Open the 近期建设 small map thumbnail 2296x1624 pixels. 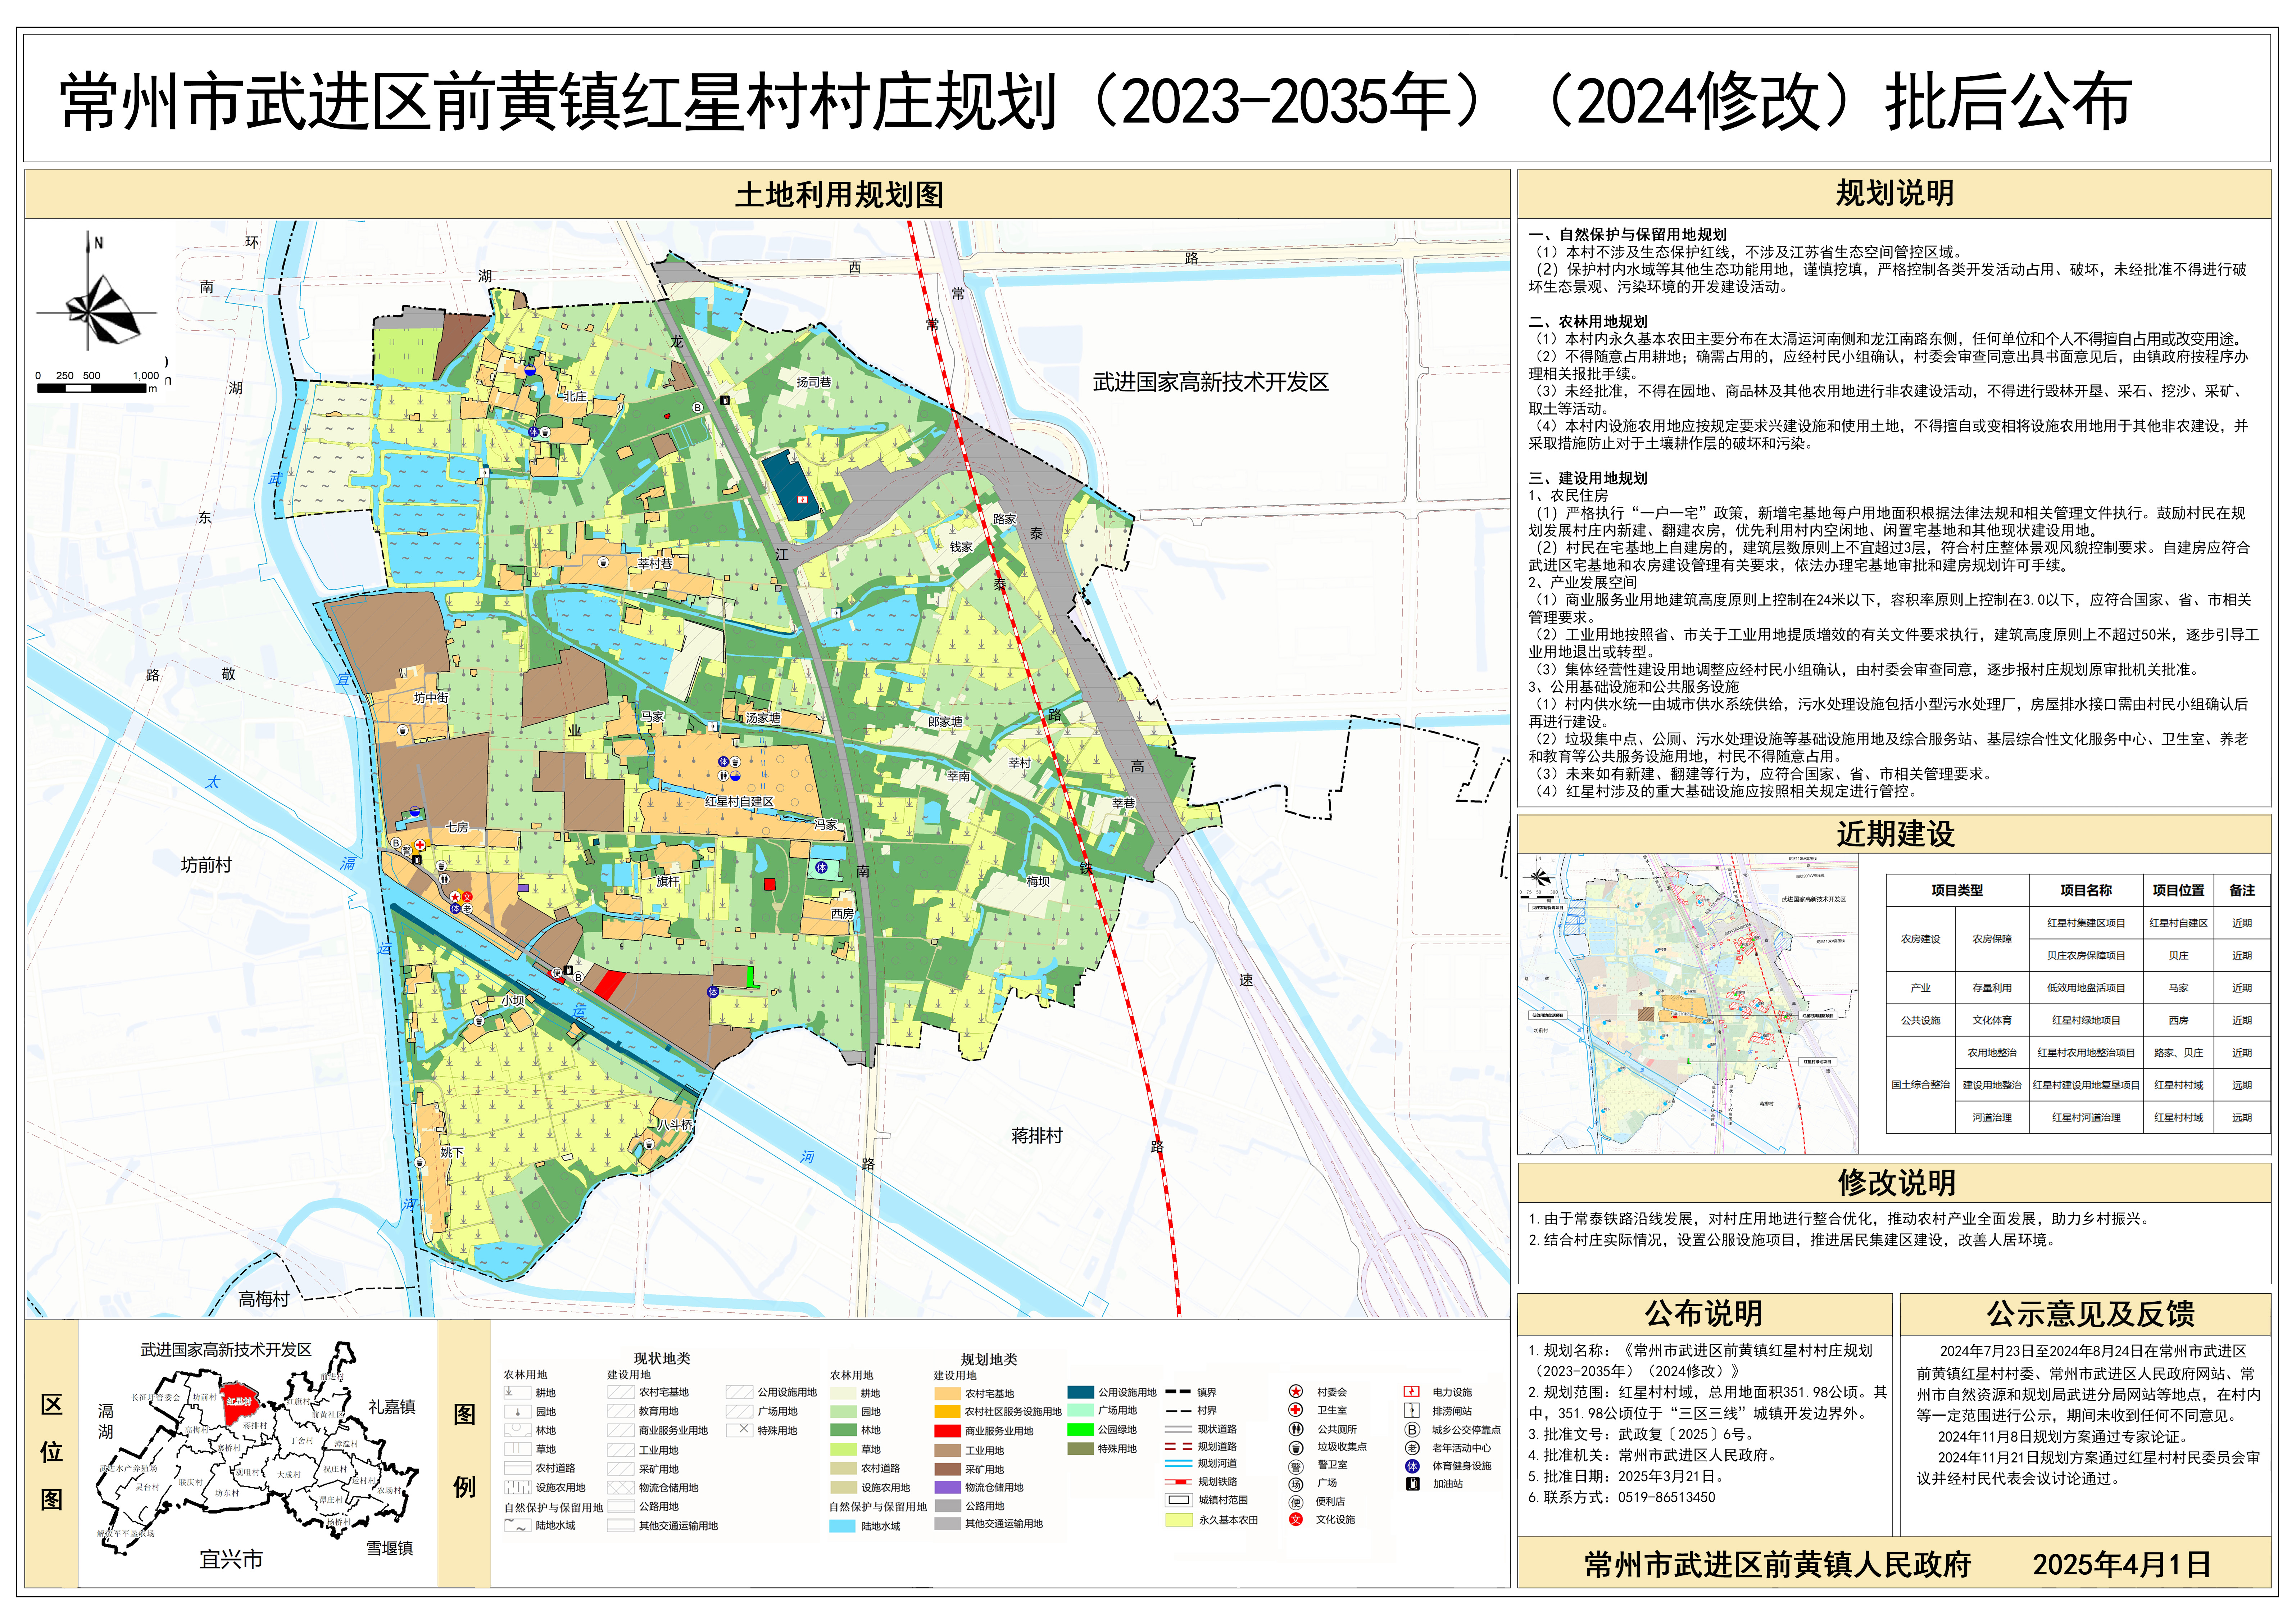tap(1688, 1004)
